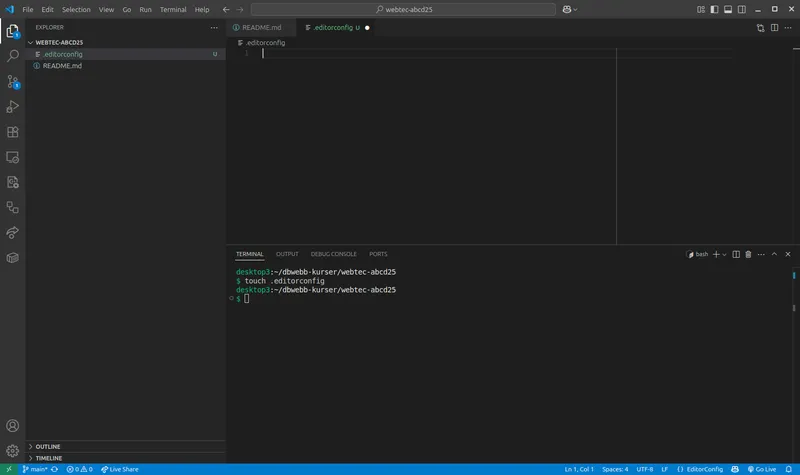The height and width of the screenshot is (475, 800).
Task: Kill the terminal with trash icon
Action: pos(748,254)
